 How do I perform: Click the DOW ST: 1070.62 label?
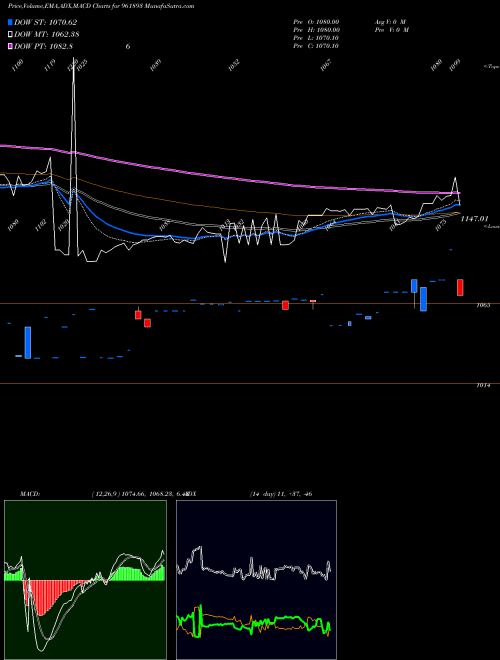click(x=45, y=22)
